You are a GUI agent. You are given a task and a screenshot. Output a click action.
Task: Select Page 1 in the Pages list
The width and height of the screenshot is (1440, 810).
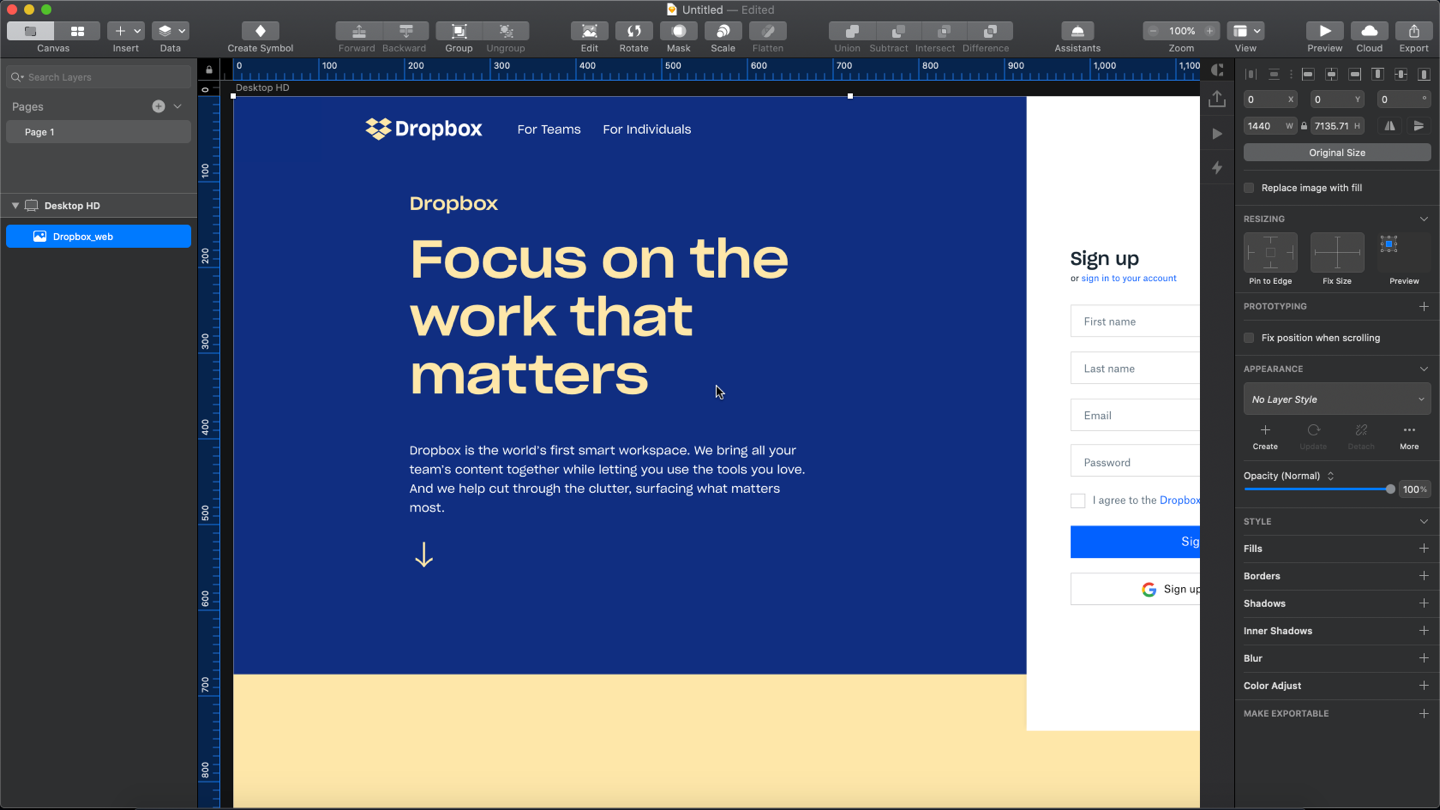98,132
